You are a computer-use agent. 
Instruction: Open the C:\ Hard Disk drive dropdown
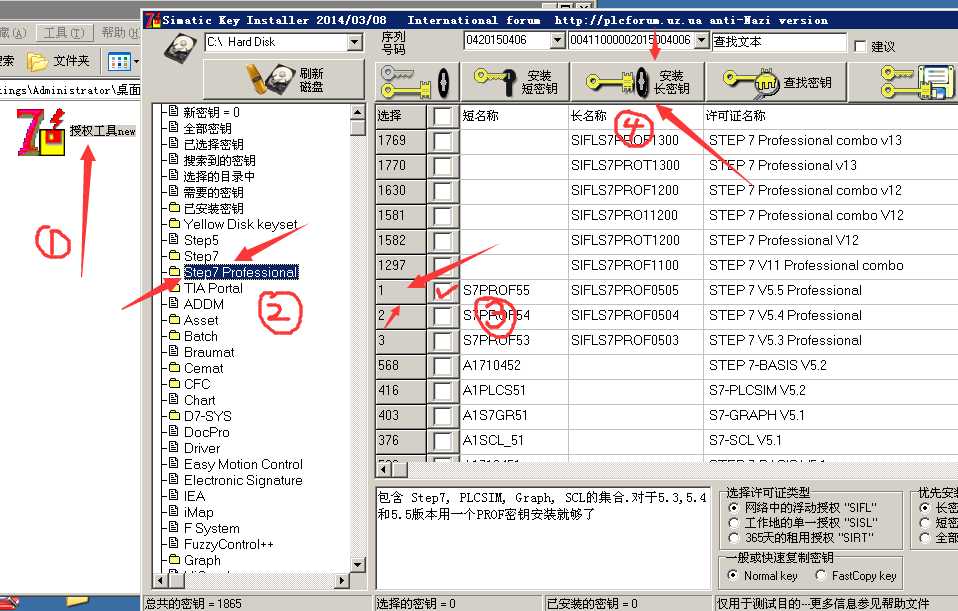coord(354,42)
